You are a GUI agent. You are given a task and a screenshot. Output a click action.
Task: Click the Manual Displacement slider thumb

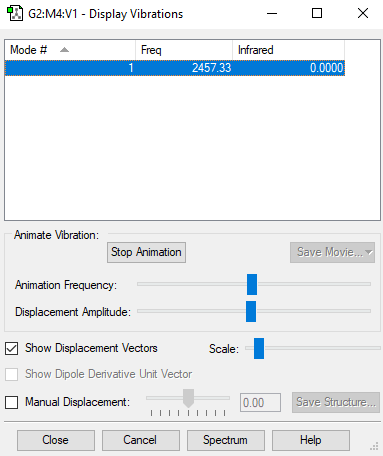[x=189, y=398]
